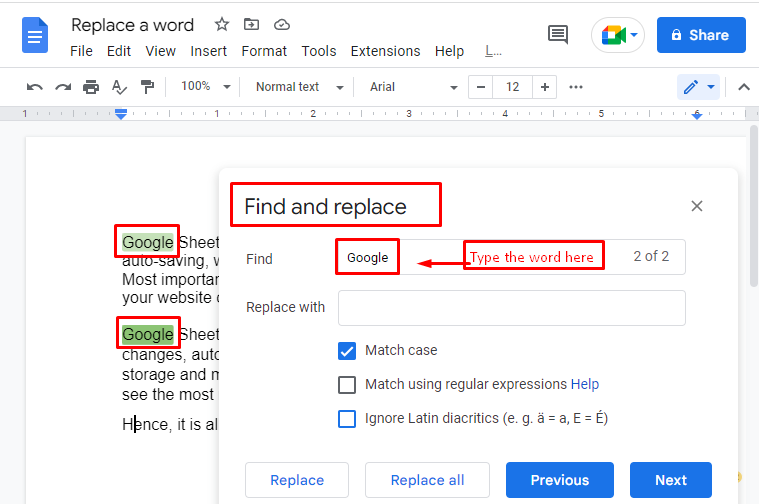Image resolution: width=759 pixels, height=504 pixels.
Task: Open the File menu
Action: pyautogui.click(x=81, y=51)
